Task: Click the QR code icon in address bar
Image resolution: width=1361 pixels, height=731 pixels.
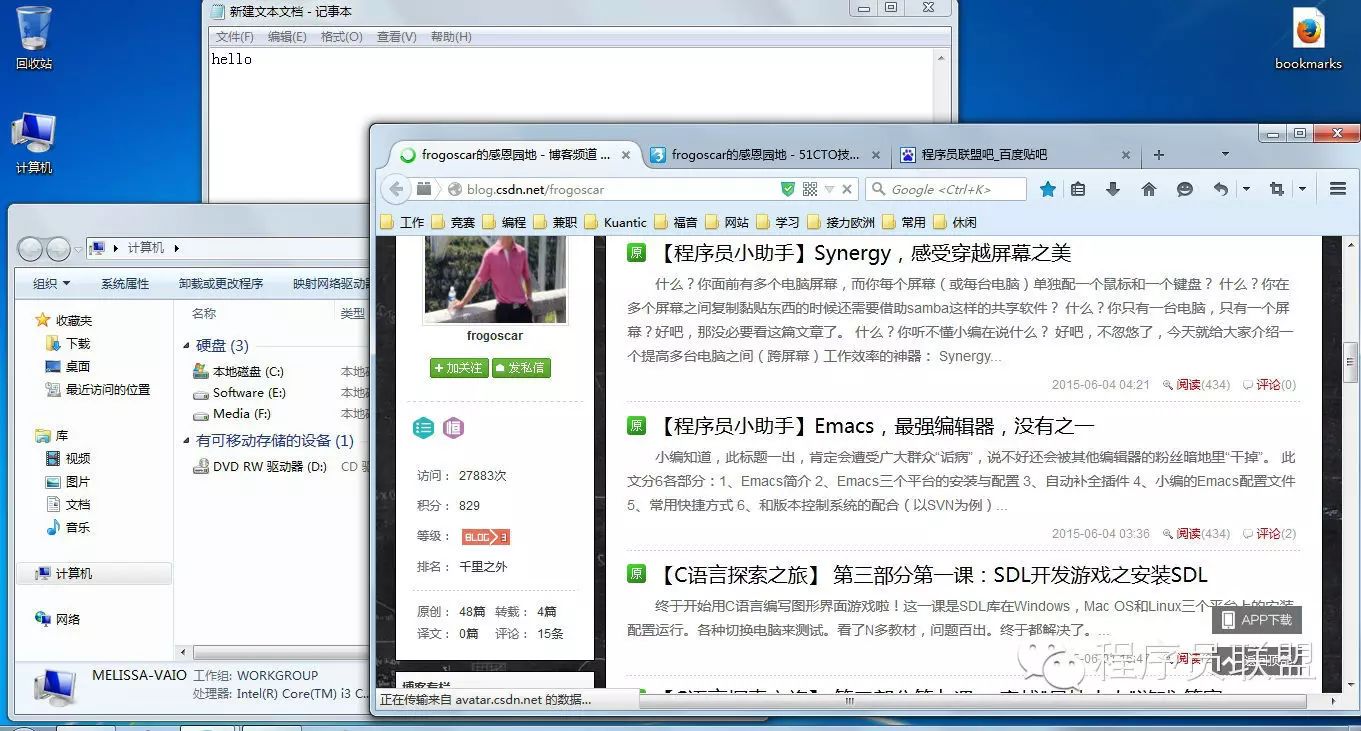Action: click(810, 189)
